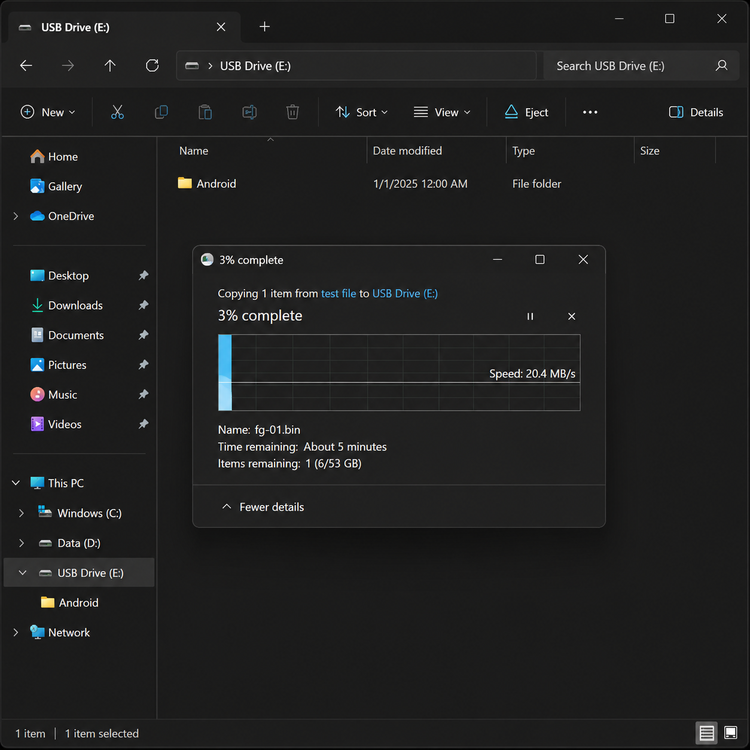Click the Delete trash icon
This screenshot has height=750, width=750.
click(x=292, y=112)
